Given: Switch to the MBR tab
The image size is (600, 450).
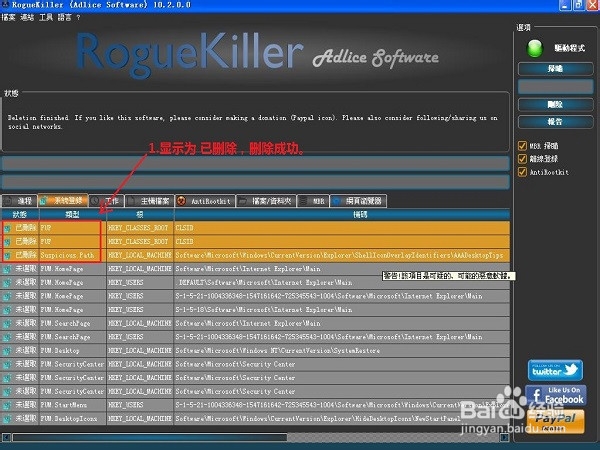Looking at the screenshot, I should click(313, 201).
